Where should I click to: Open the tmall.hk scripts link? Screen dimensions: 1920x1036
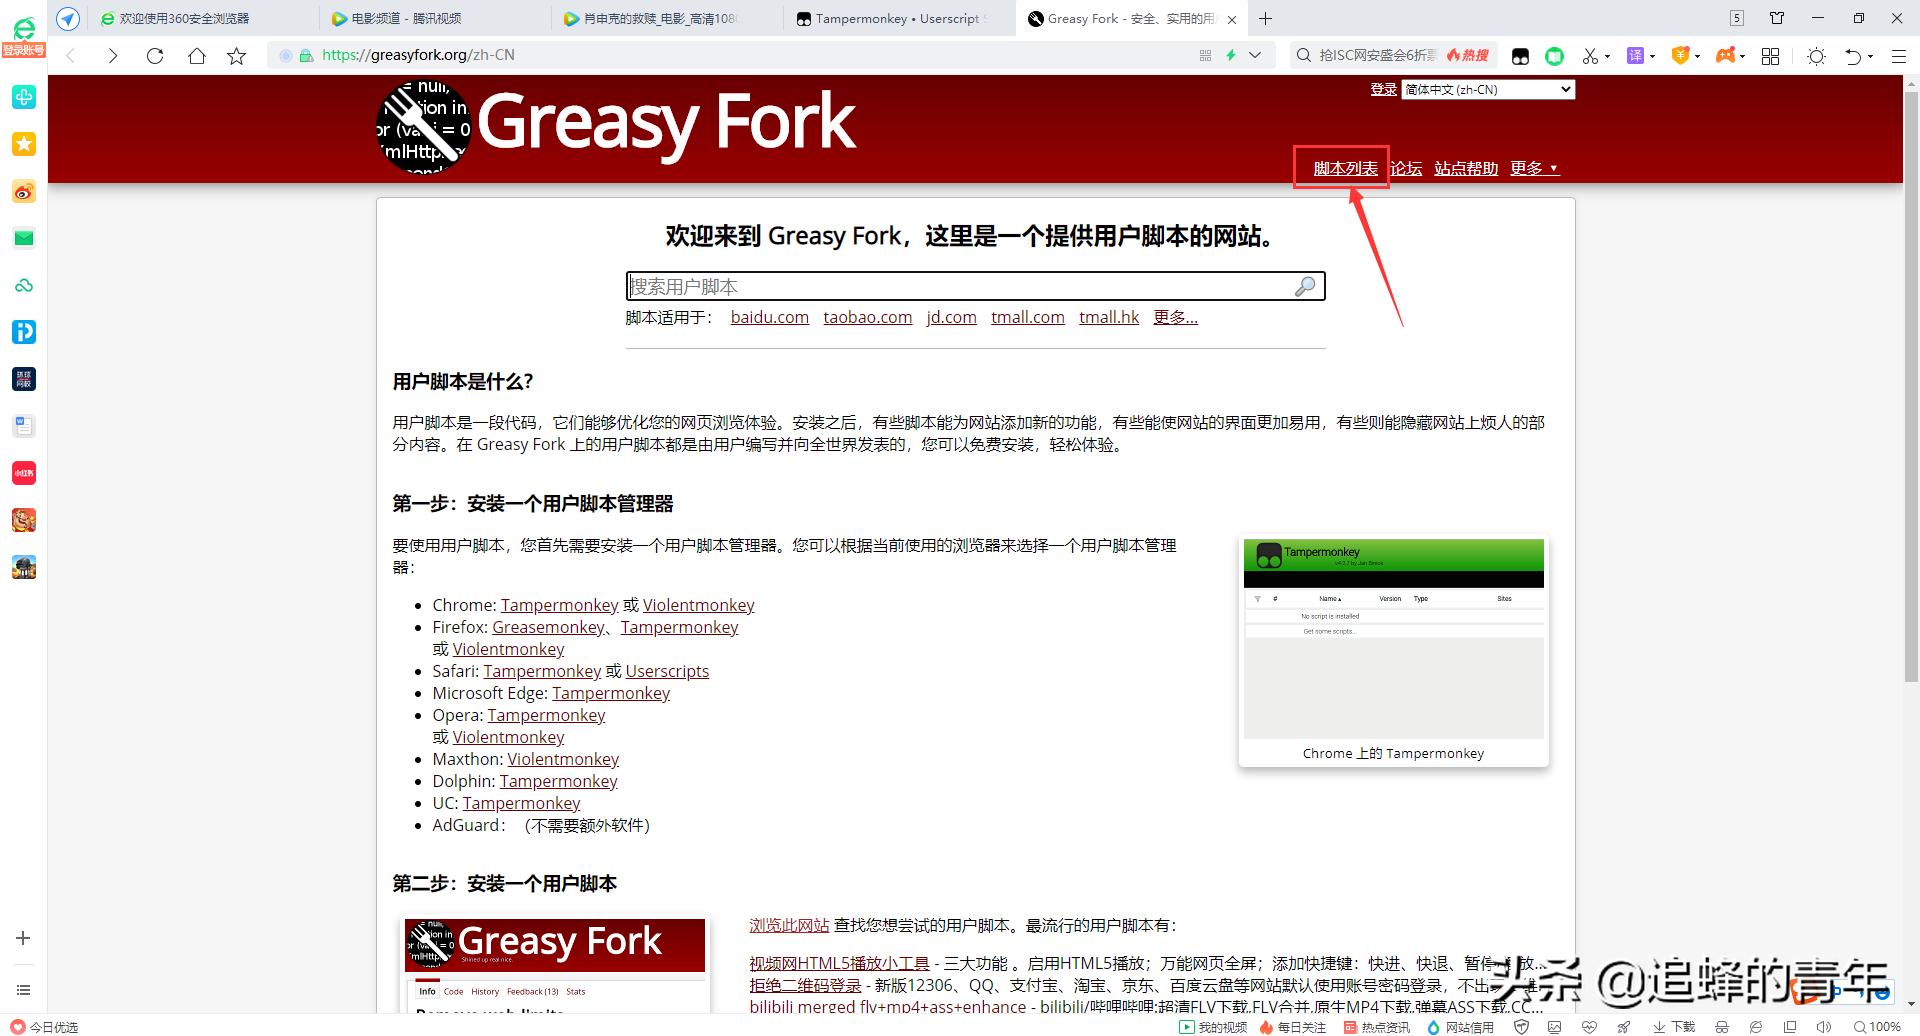coord(1109,317)
